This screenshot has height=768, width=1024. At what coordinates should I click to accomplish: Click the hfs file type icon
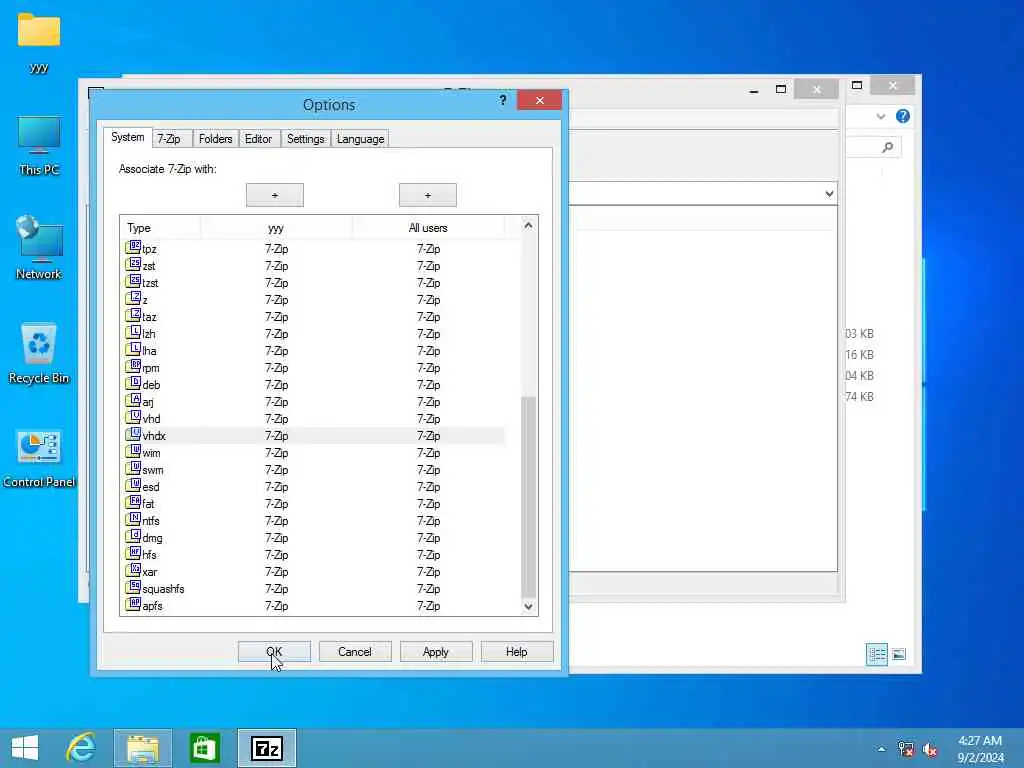[133, 554]
